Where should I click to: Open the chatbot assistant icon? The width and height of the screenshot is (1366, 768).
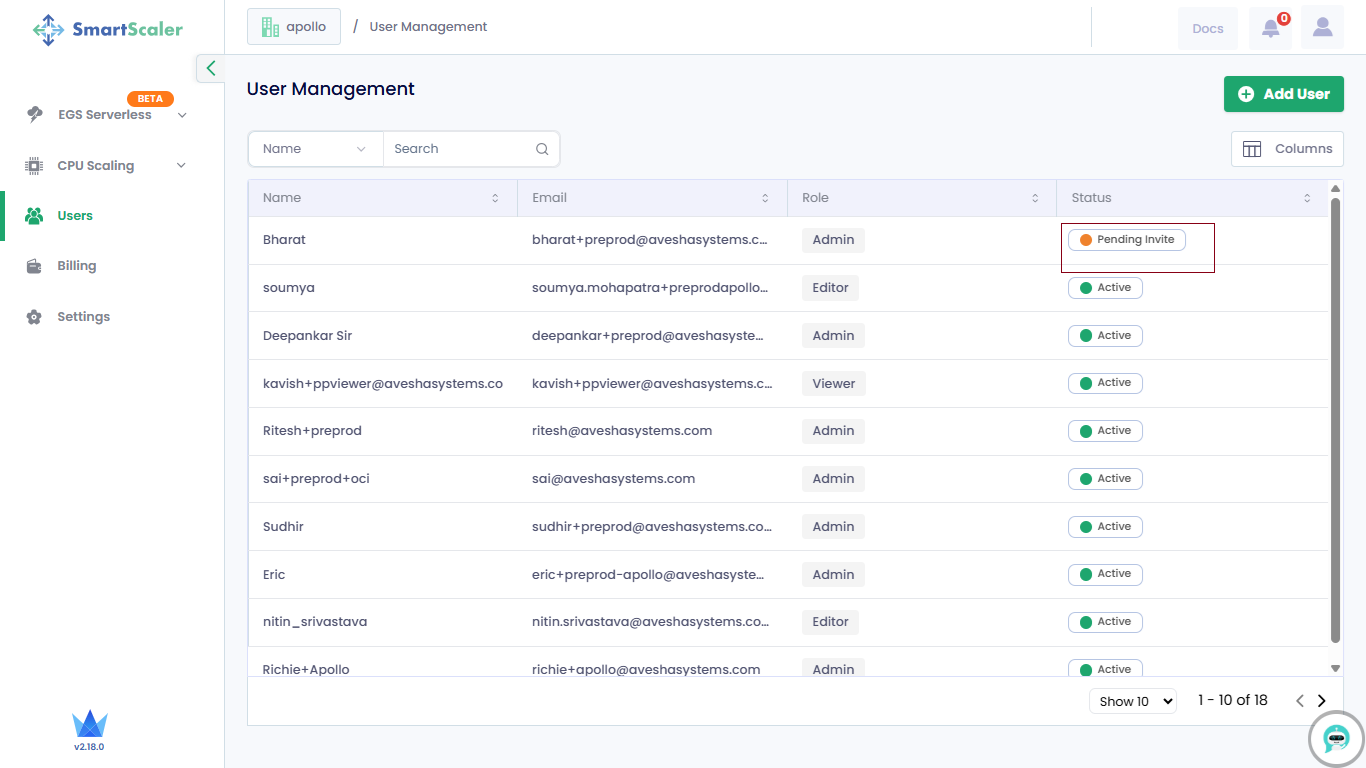1336,738
